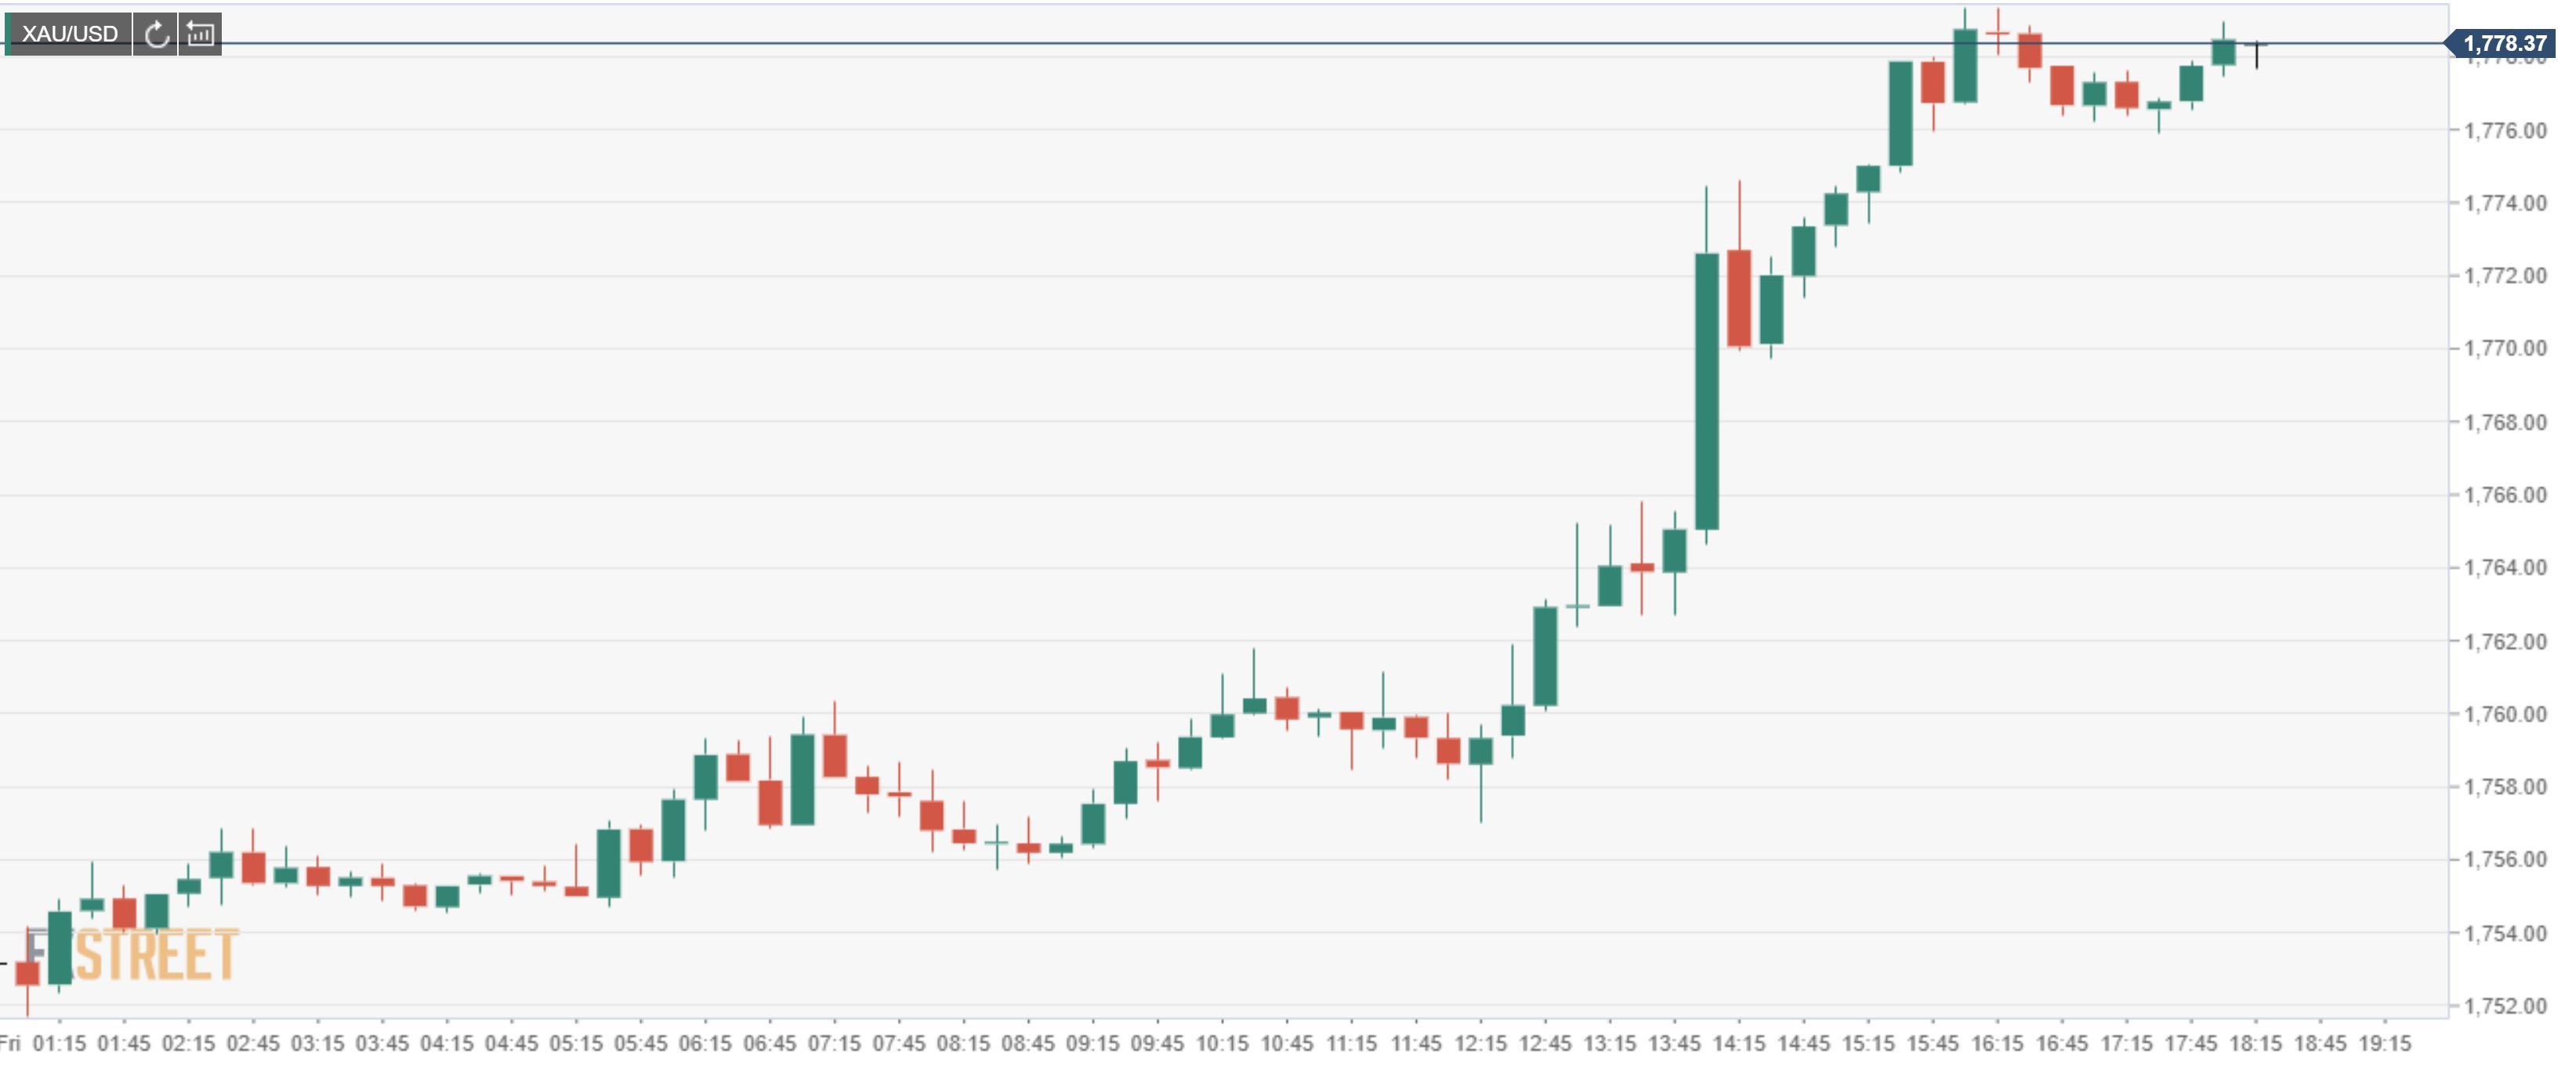Click the 1,776.00 price axis label
The width and height of the screenshot is (2576, 1074).
(x=2505, y=130)
